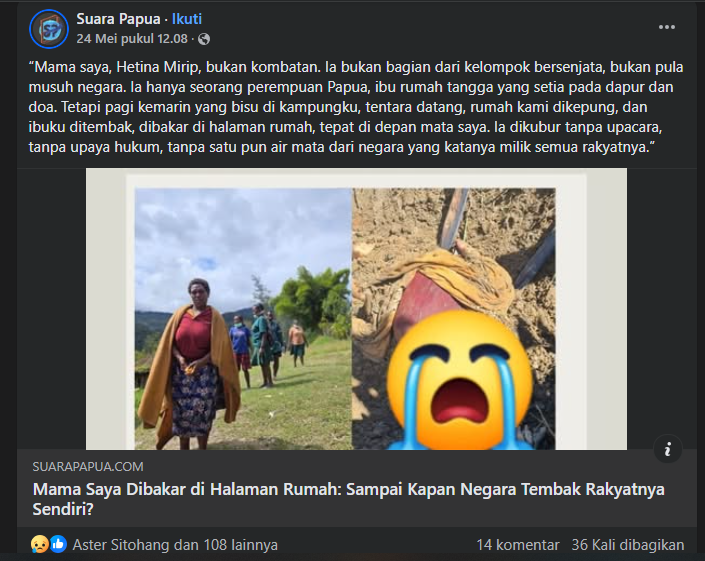
Task: Open the article headline Mama Saya Dibakar
Action: click(x=348, y=499)
